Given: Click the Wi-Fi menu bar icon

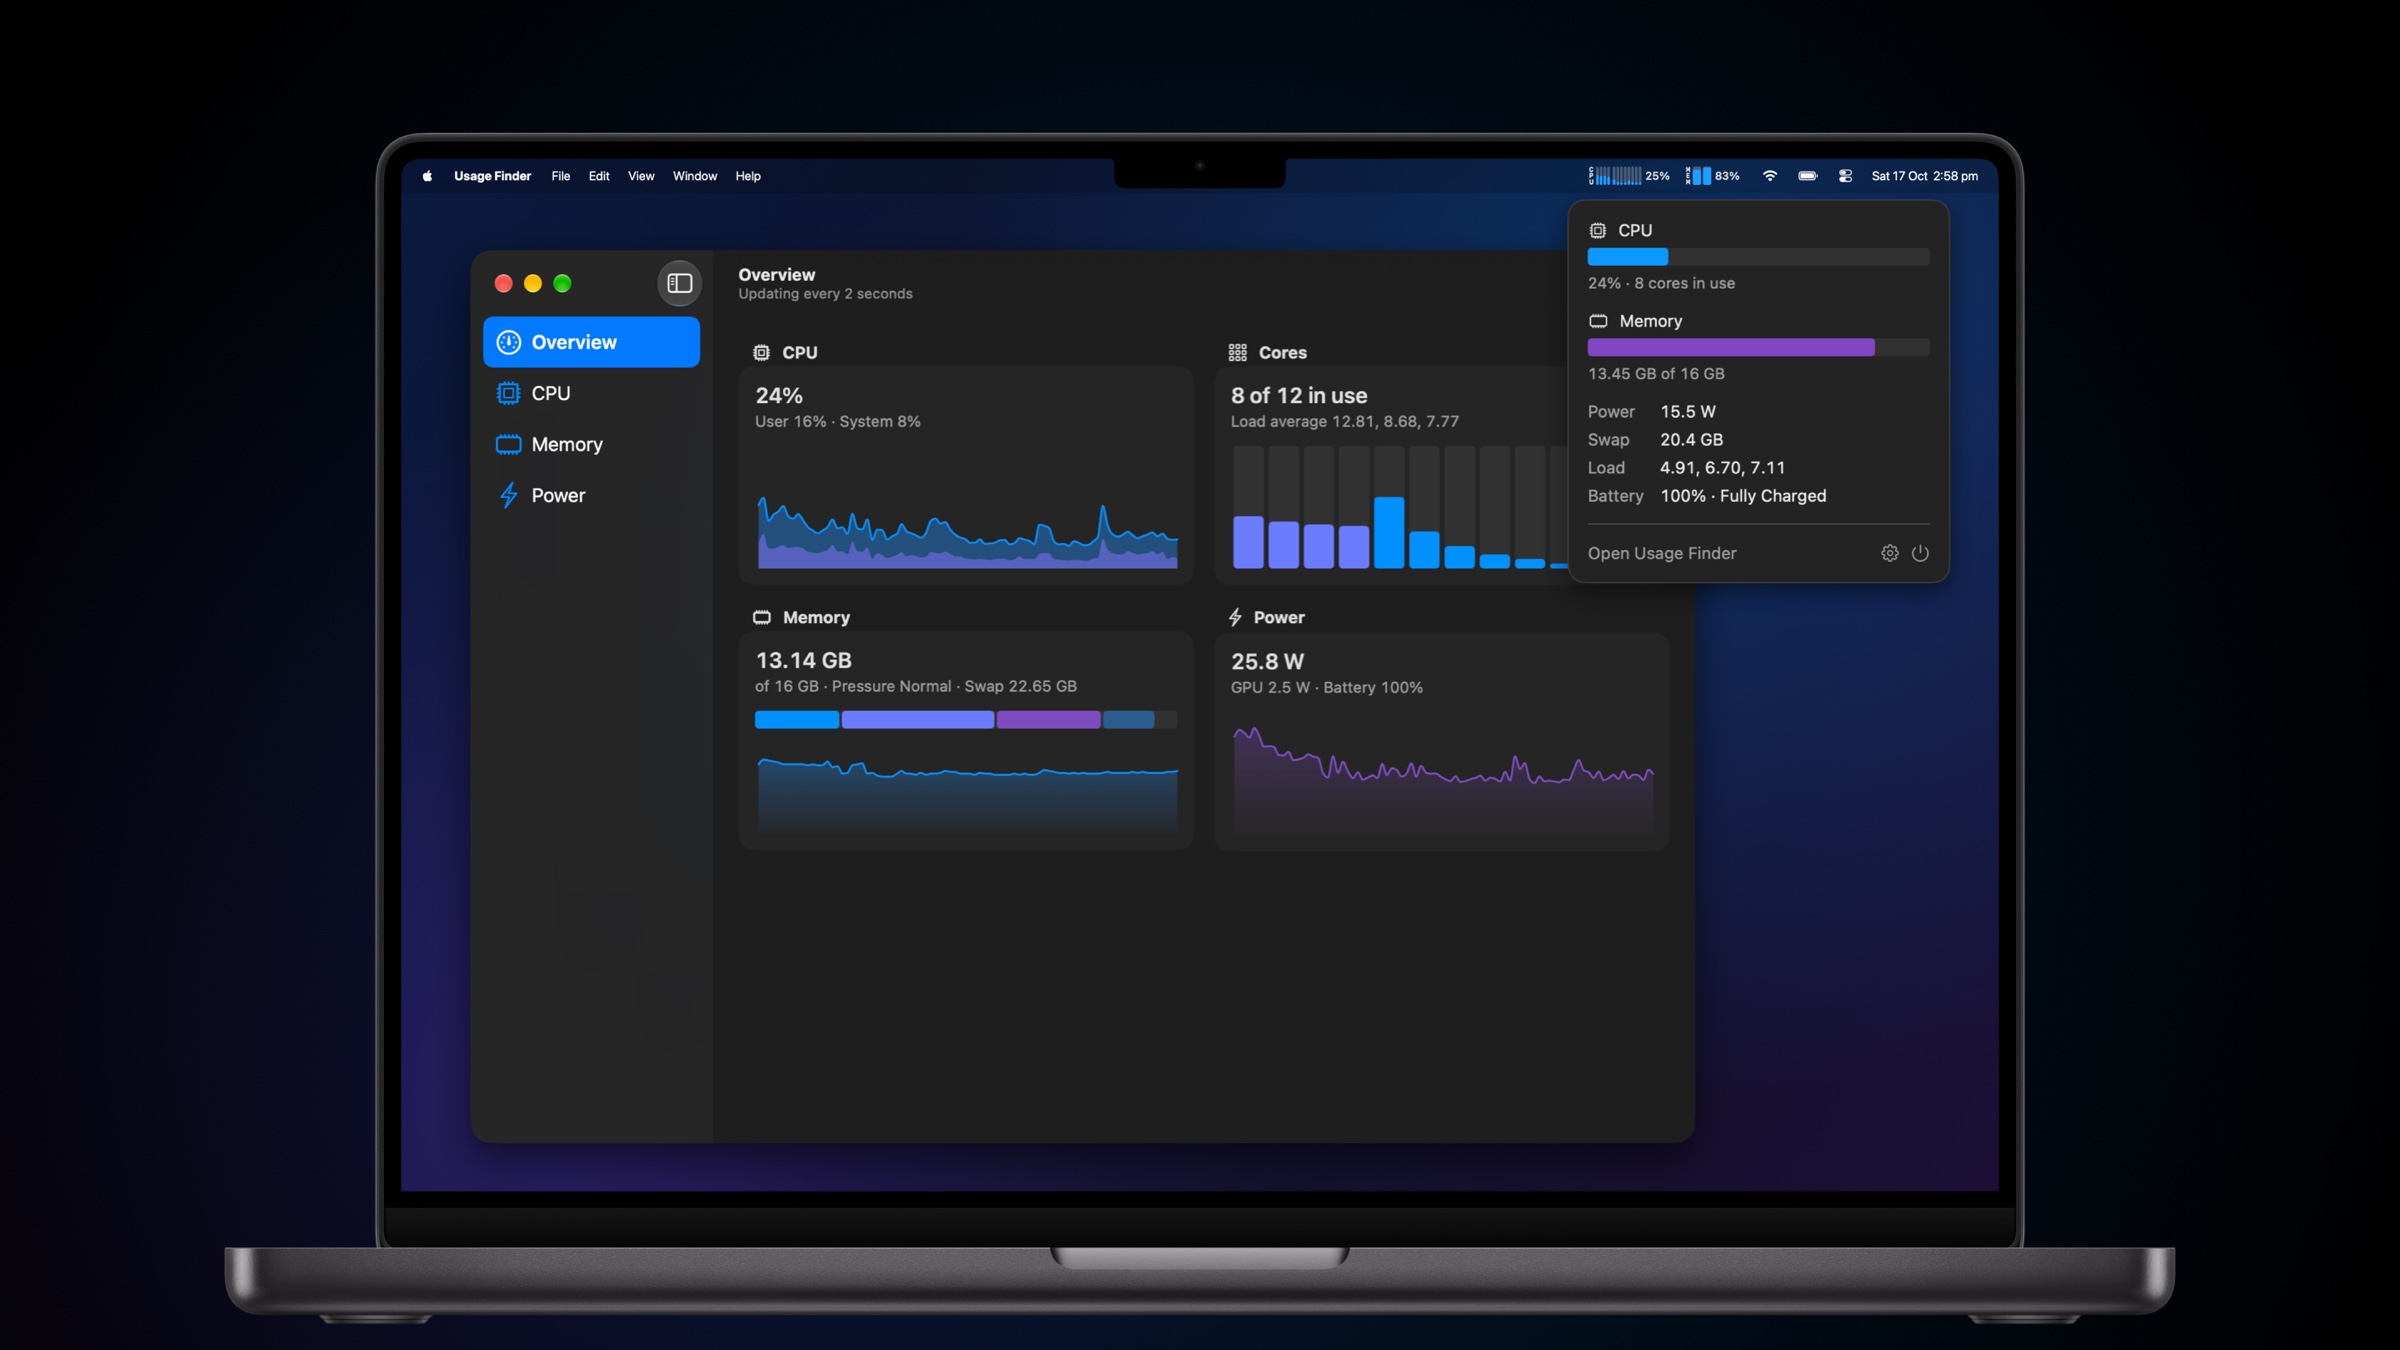Looking at the screenshot, I should click(x=1769, y=176).
